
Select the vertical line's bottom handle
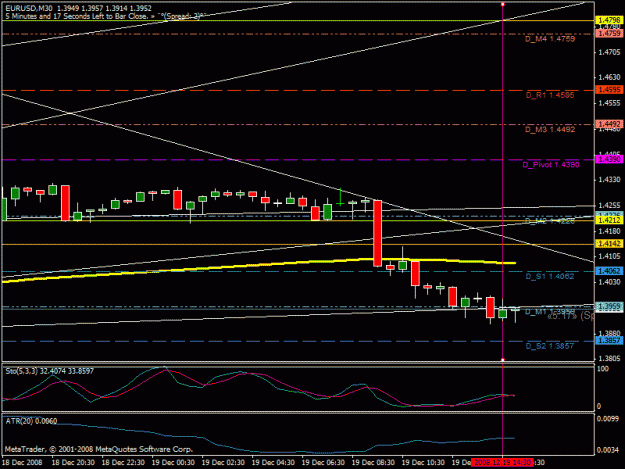coord(503,360)
